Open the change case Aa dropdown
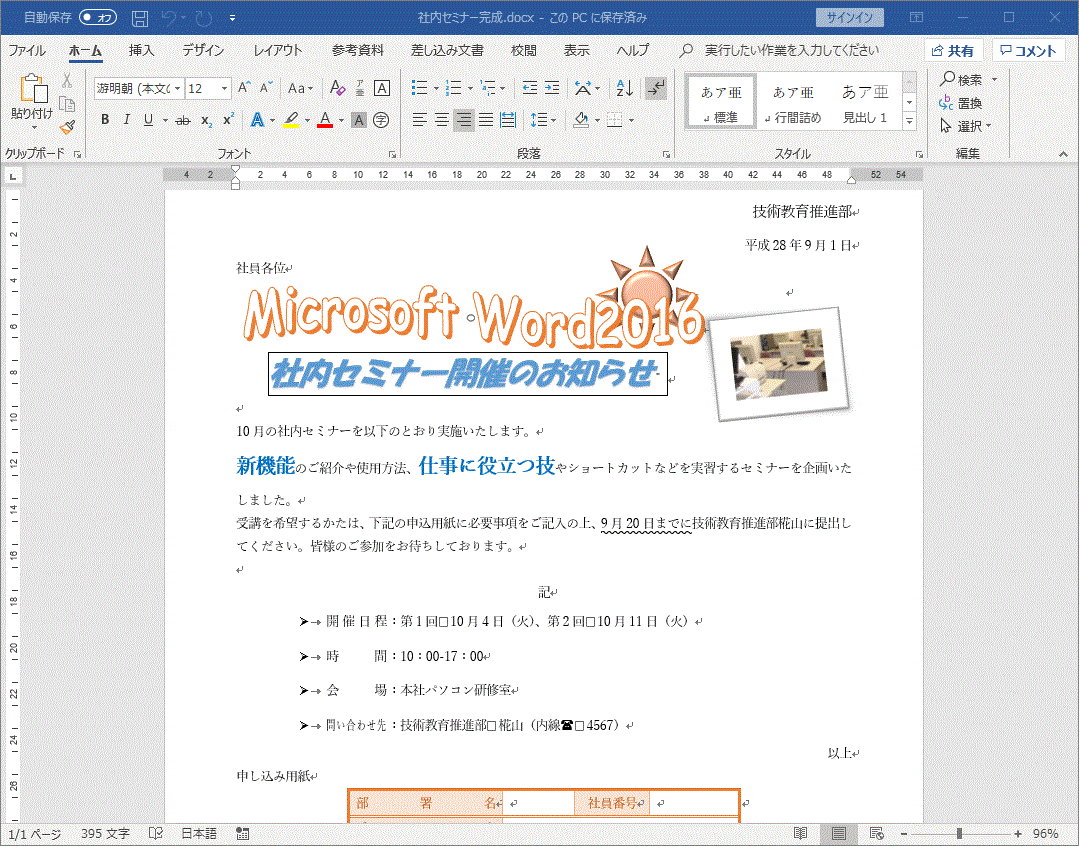This screenshot has width=1079, height=846. point(301,88)
